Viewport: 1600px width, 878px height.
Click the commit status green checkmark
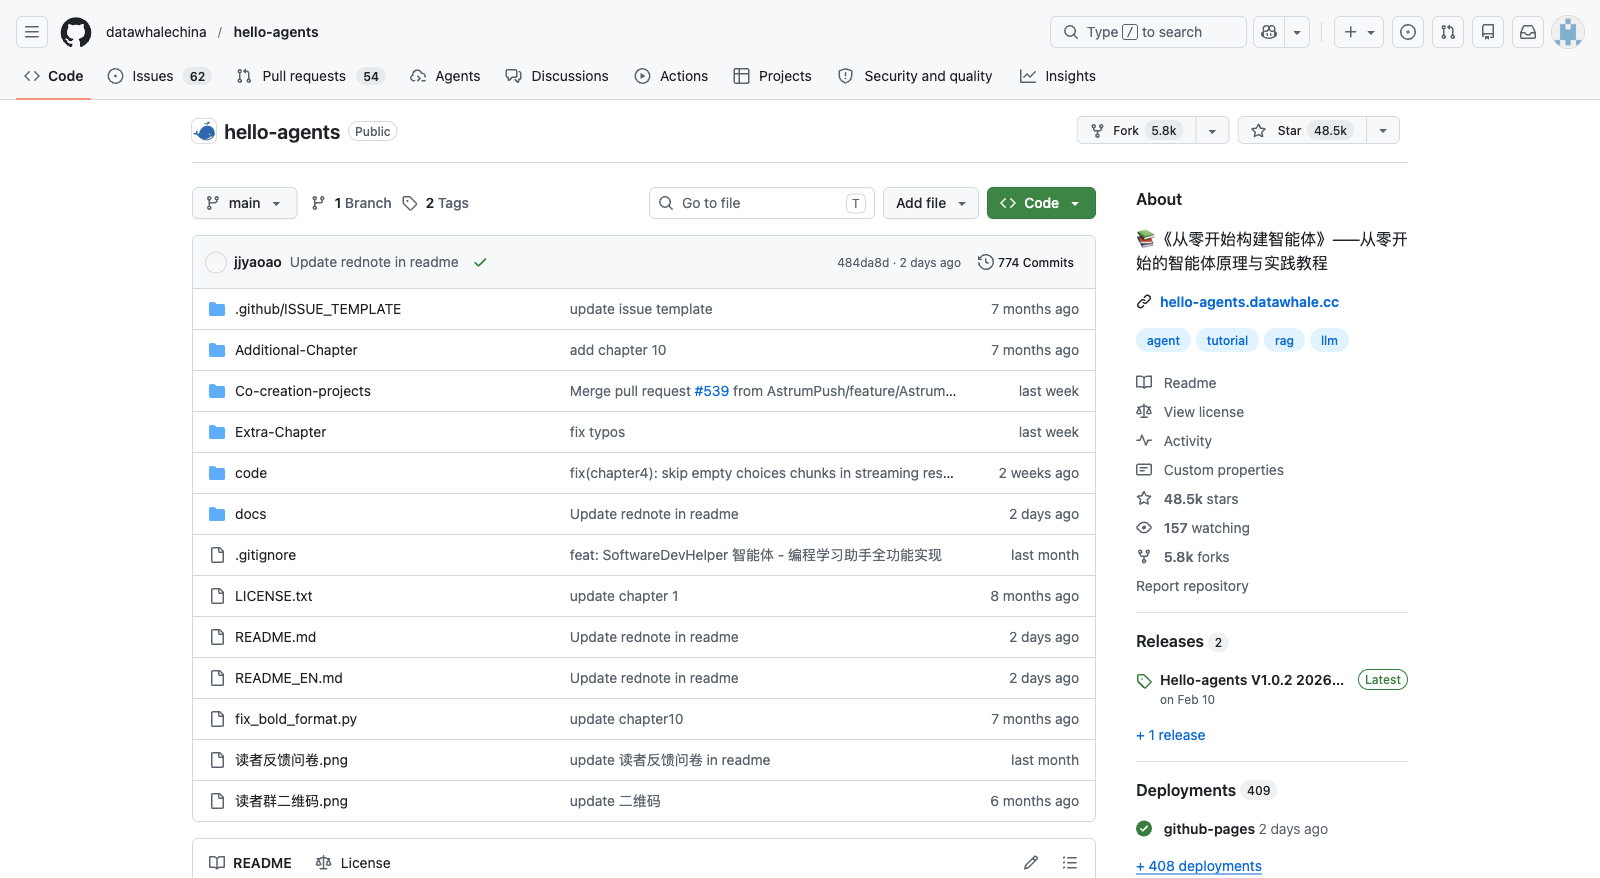click(480, 263)
